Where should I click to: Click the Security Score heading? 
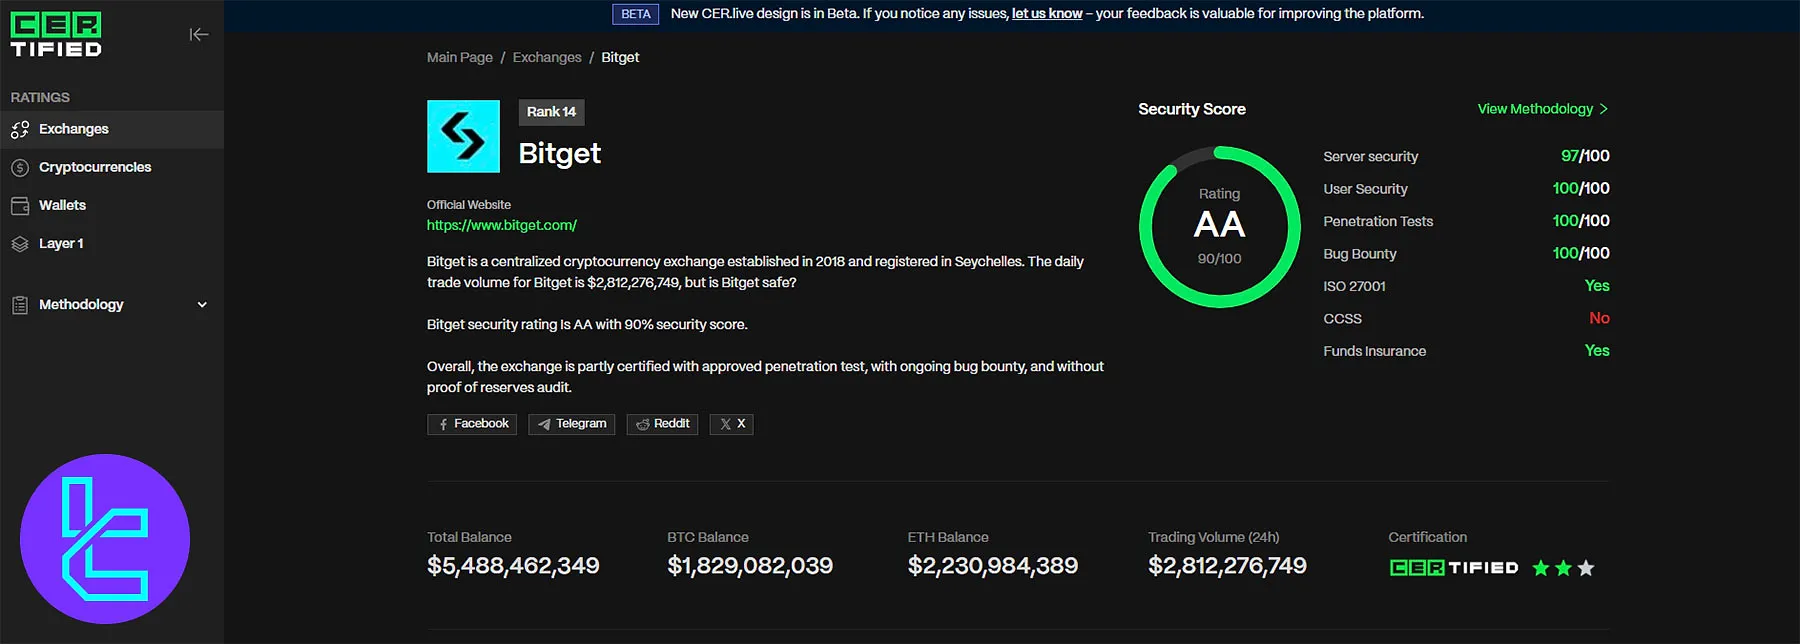1192,110
